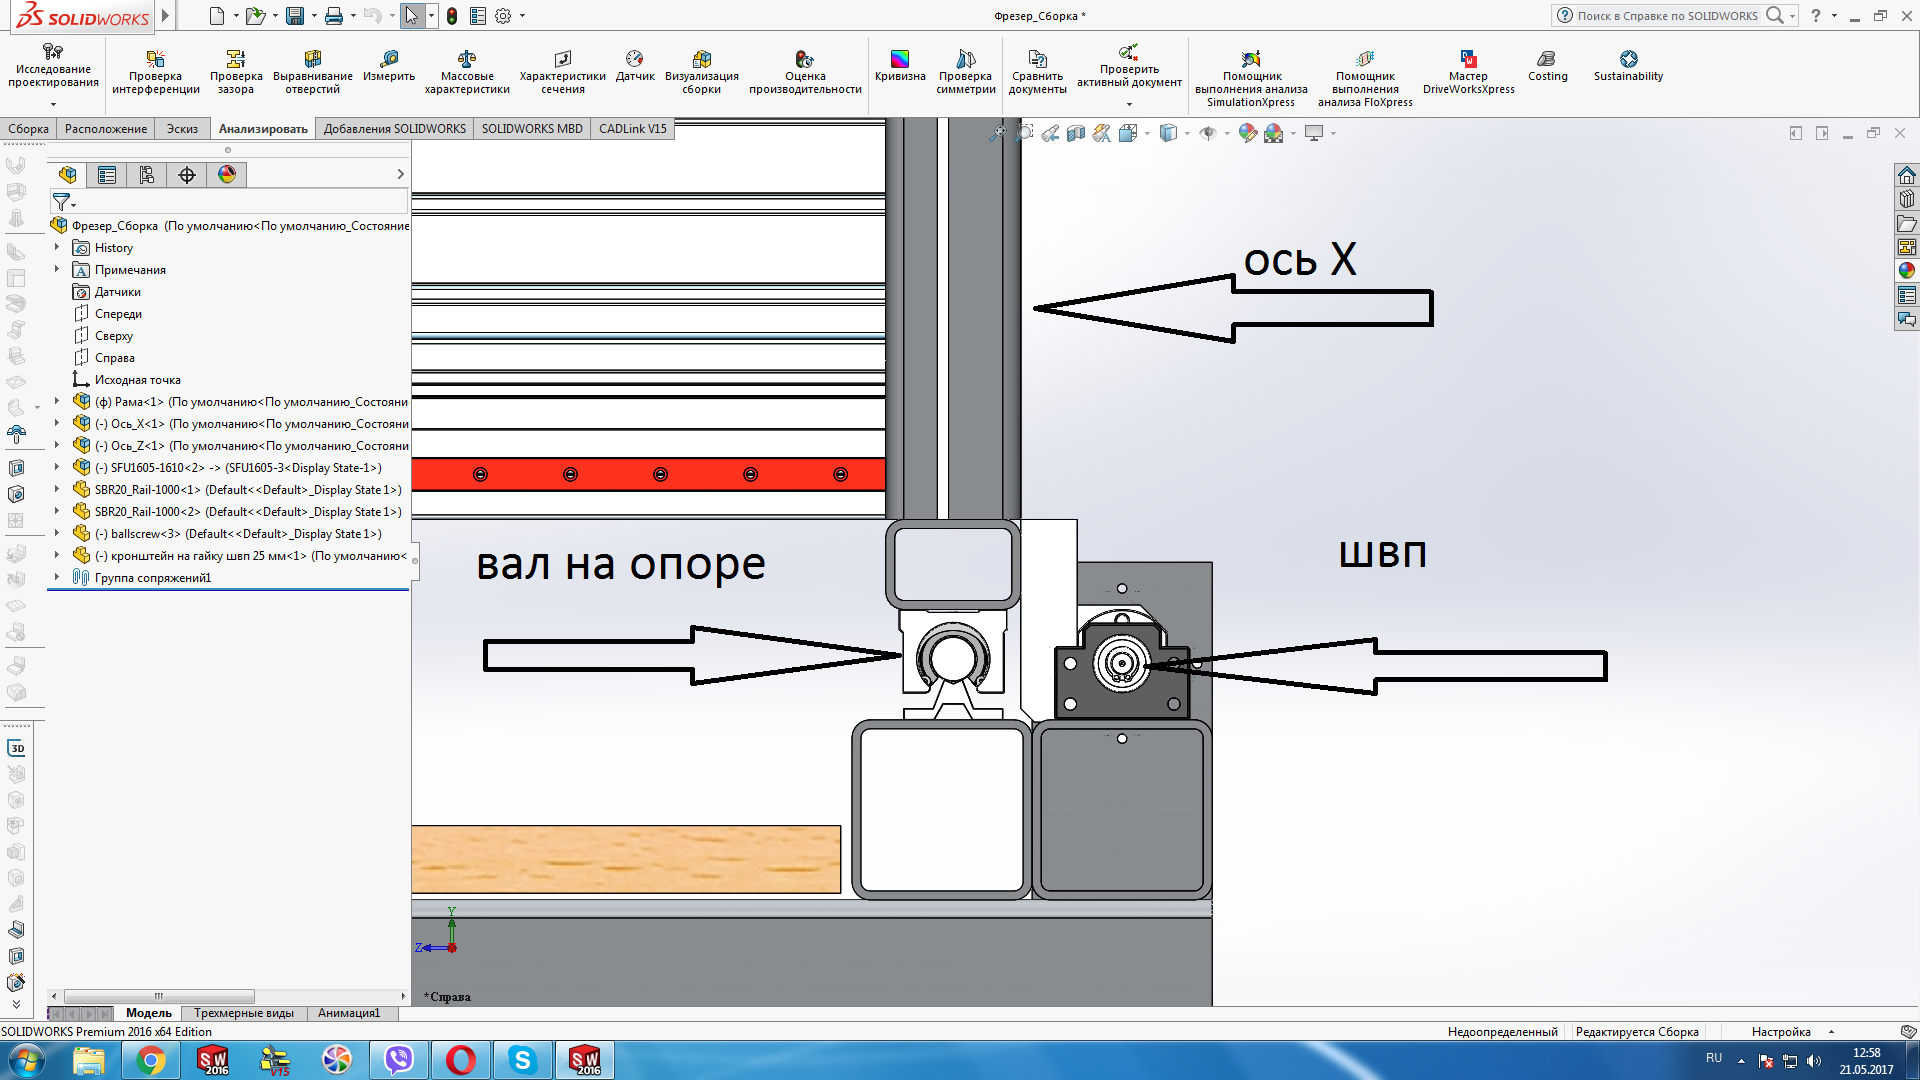Viewport: 1920px width, 1082px height.
Task: Open the Costing tool
Action: [1547, 66]
